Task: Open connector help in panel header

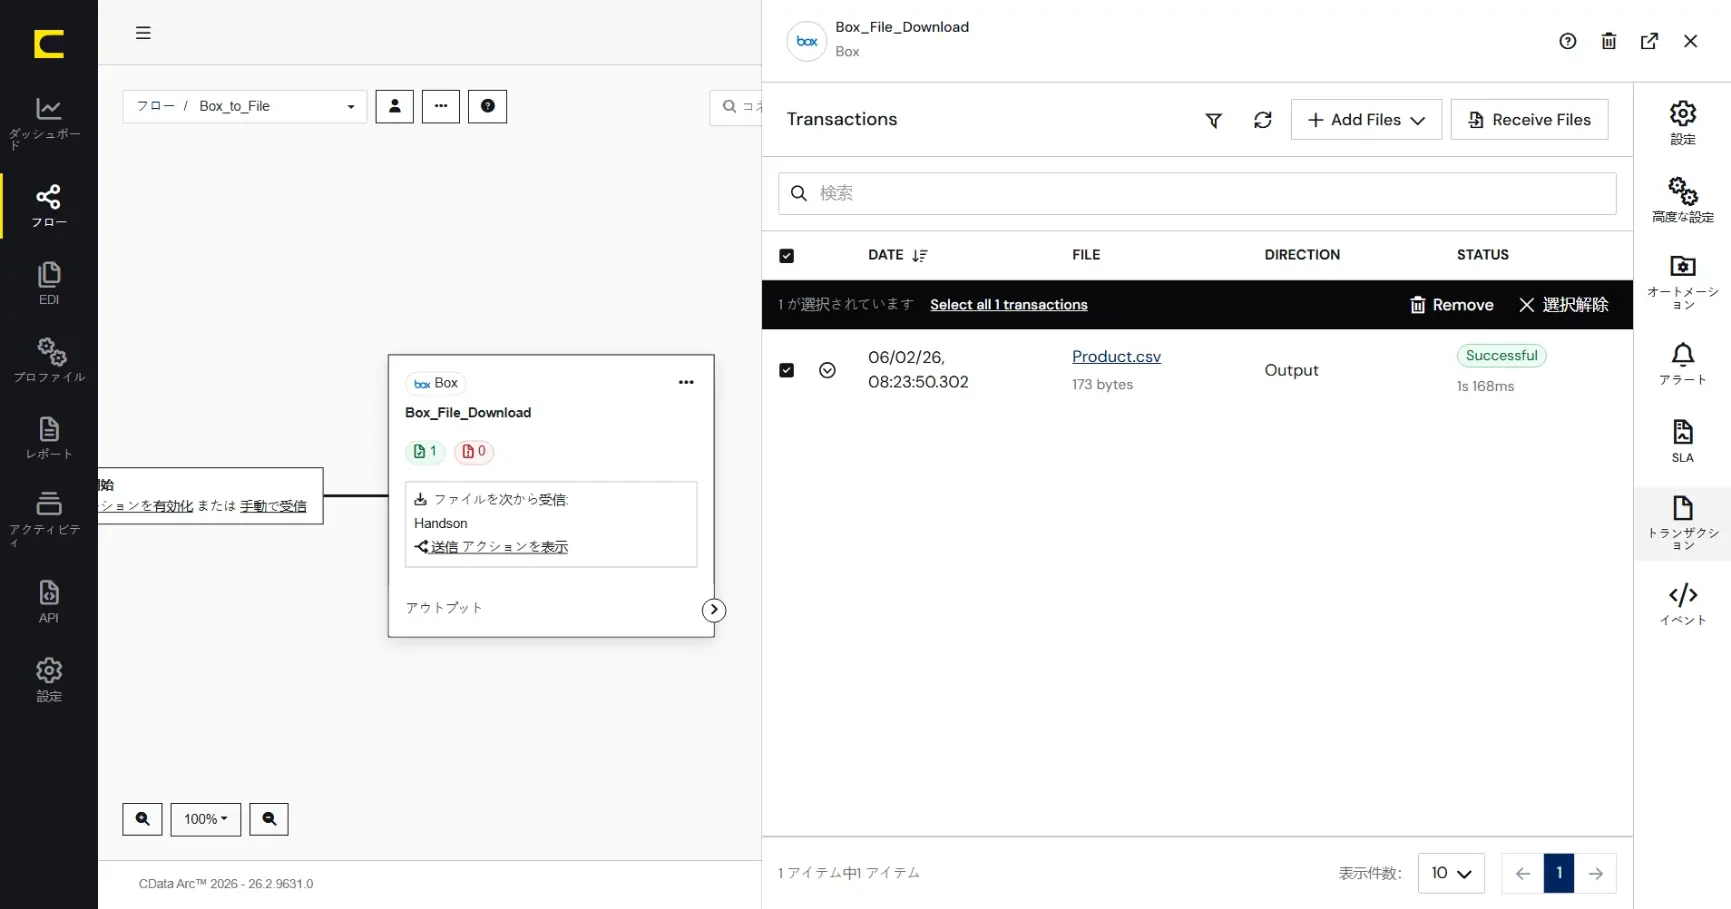Action: coord(1568,41)
